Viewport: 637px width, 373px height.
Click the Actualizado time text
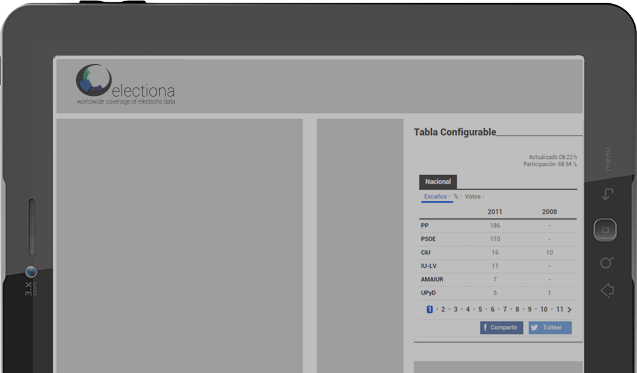point(552,157)
